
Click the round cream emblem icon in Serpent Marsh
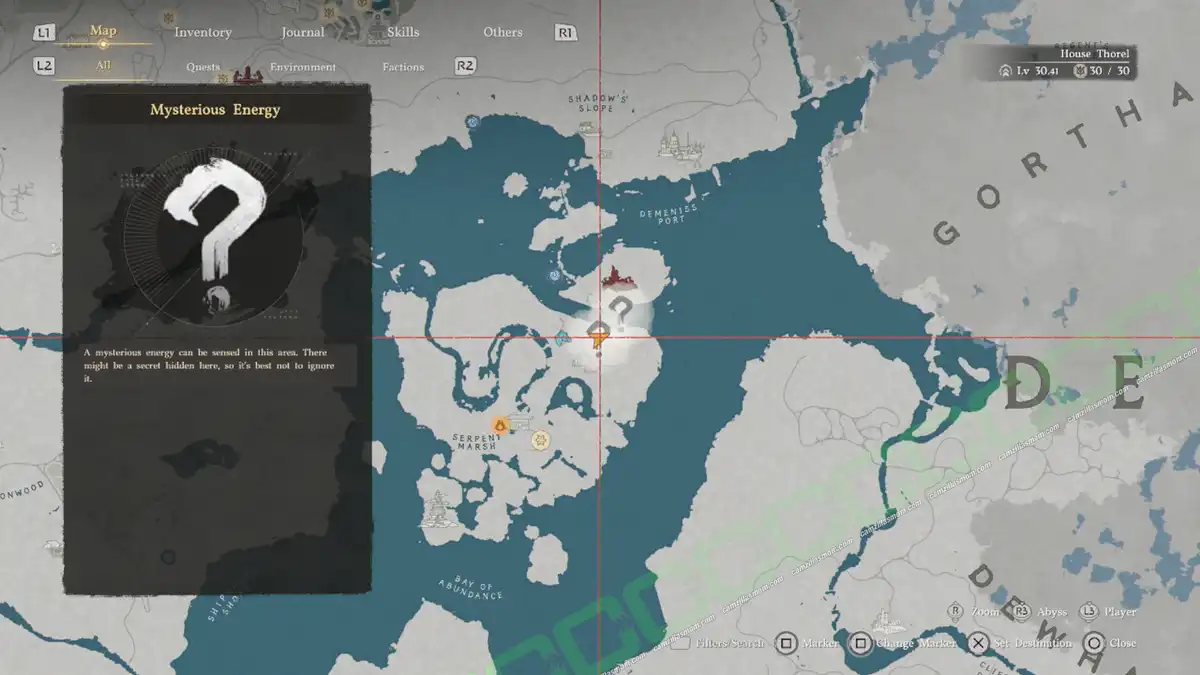(541, 440)
